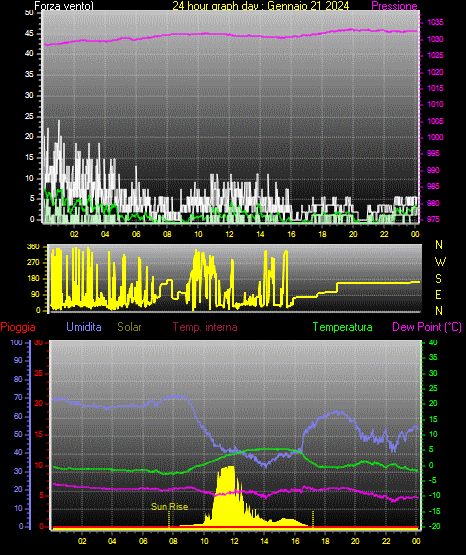Click the blue 'Umidita' legend label
This screenshot has height=555, width=466.
(84, 327)
